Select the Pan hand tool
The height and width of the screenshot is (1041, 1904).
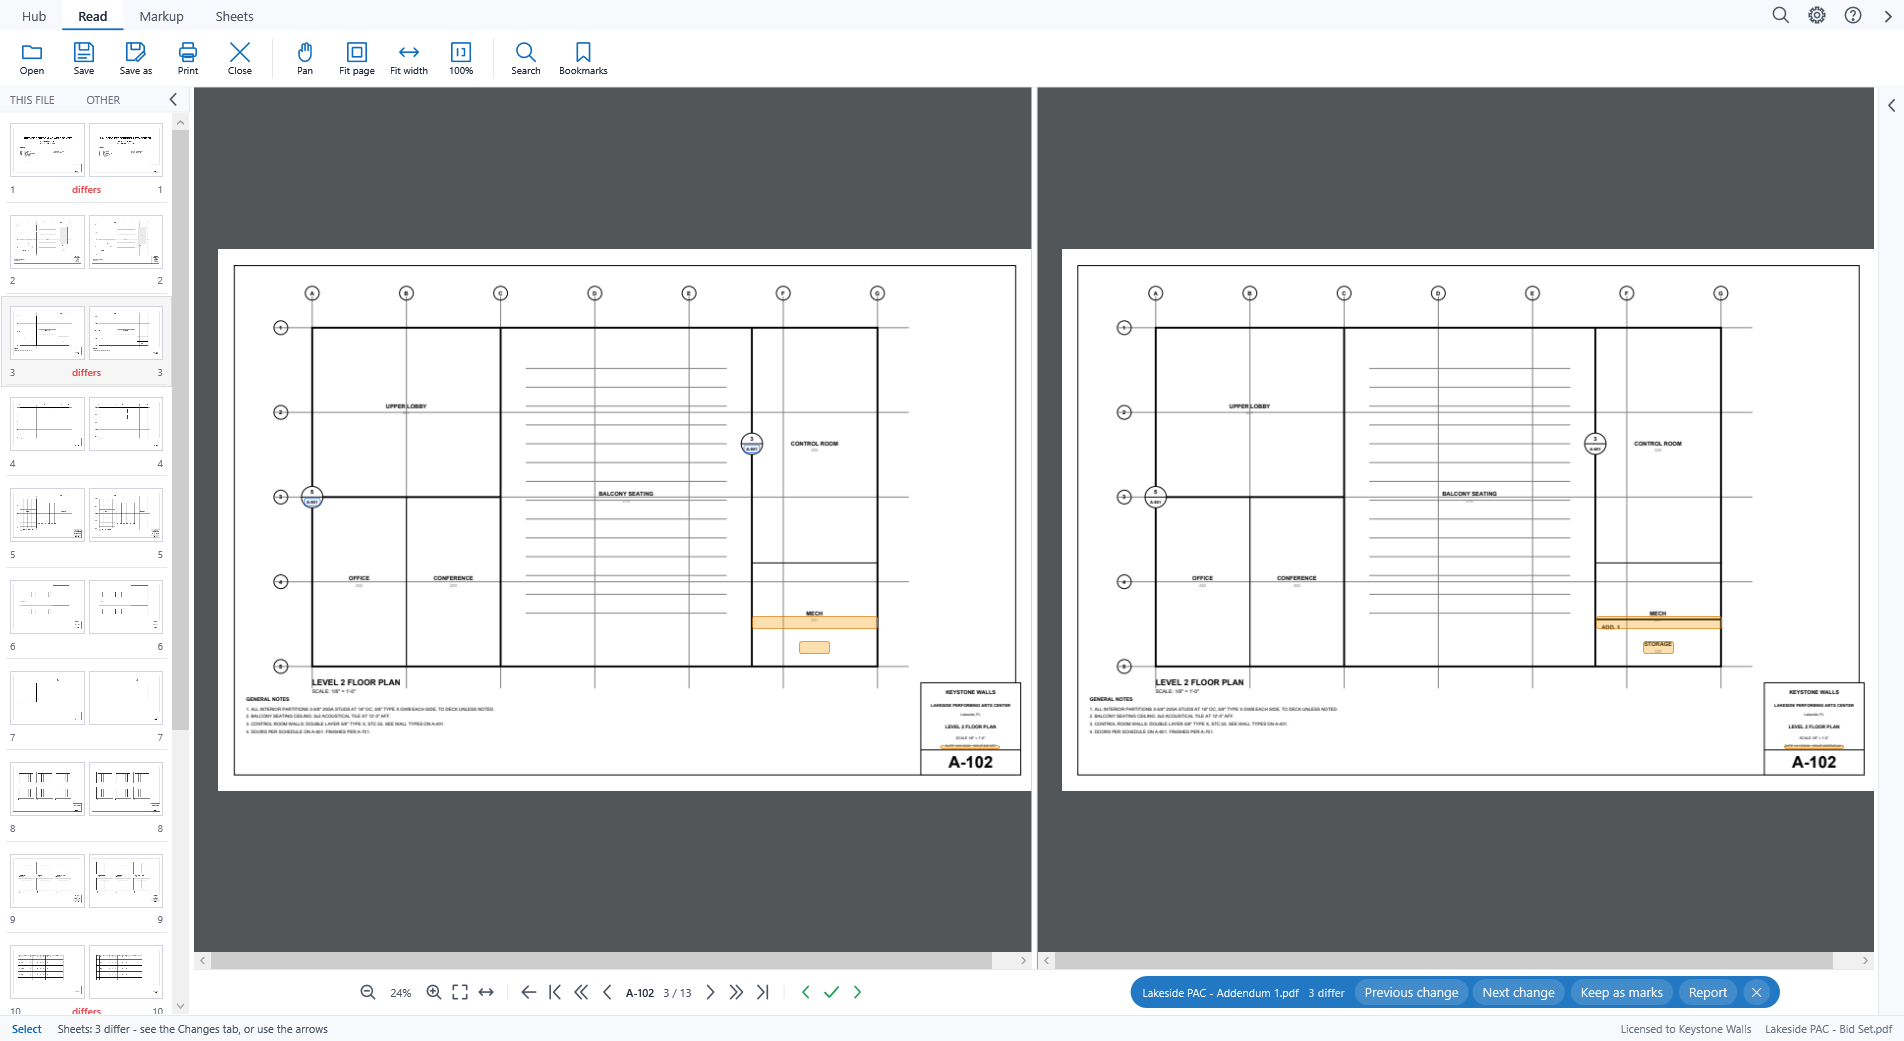tap(305, 52)
